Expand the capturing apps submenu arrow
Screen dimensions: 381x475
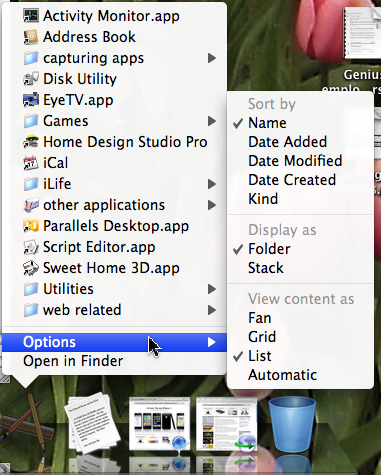tap(212, 58)
